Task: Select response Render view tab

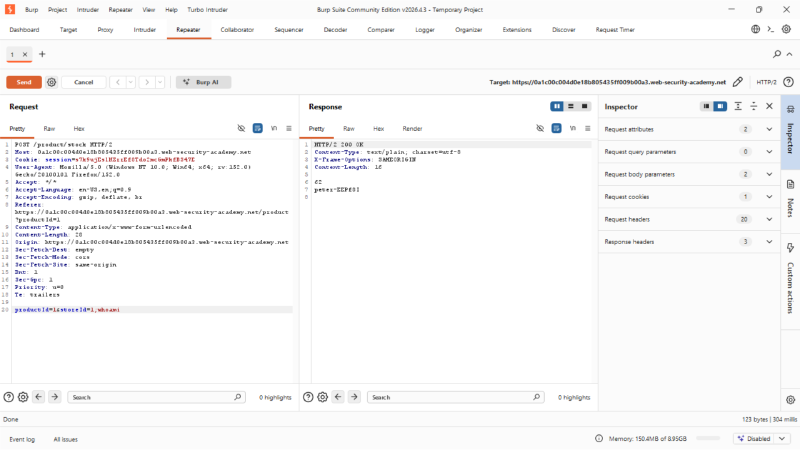Action: (412, 129)
